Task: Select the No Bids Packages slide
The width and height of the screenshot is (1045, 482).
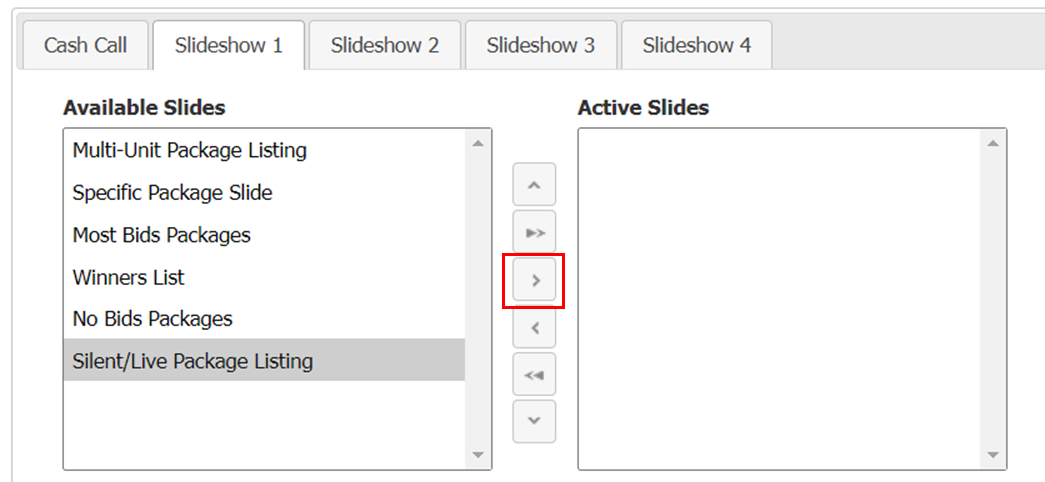Action: tap(153, 319)
